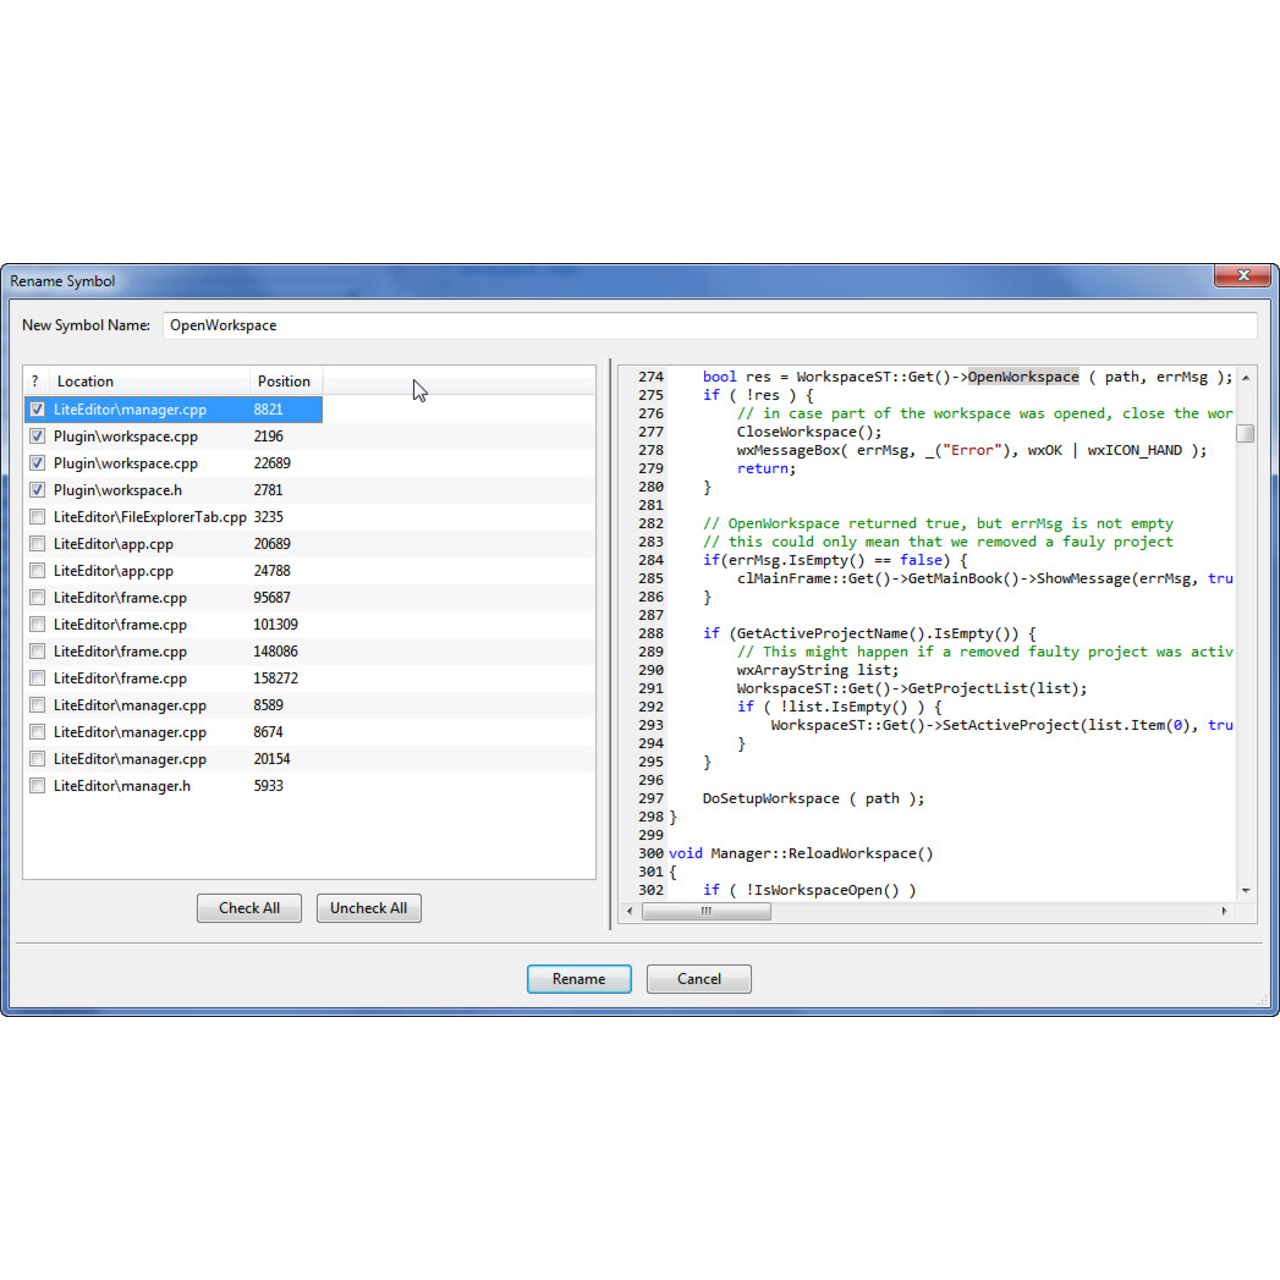Viewport: 1280px width, 1280px height.
Task: Check the LiteEditor\FileExplorerTab.cpp checkbox
Action: [x=37, y=517]
